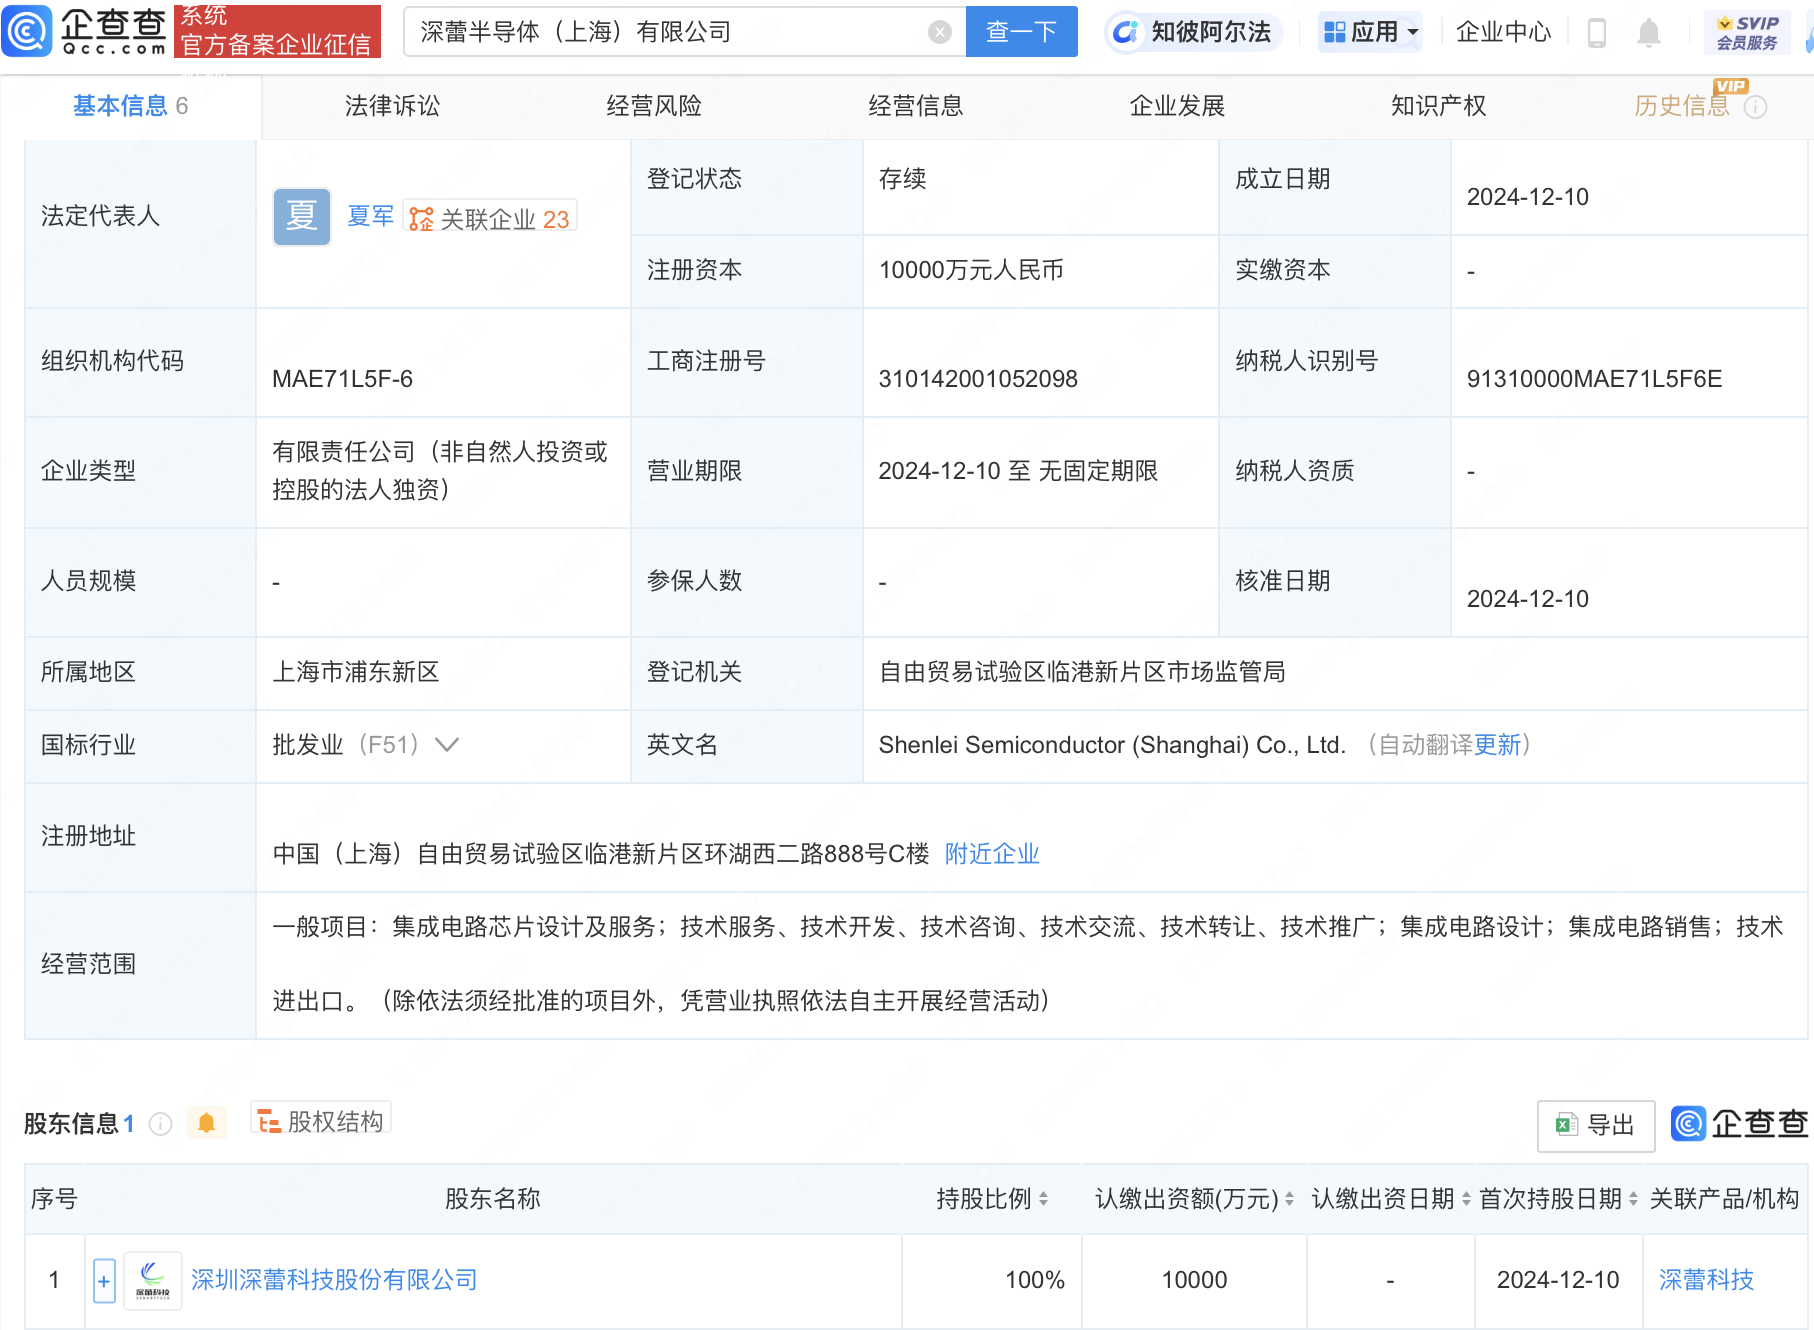The width and height of the screenshot is (1814, 1330).
Task: Open the 应用 dropdown menu
Action: click(1369, 31)
